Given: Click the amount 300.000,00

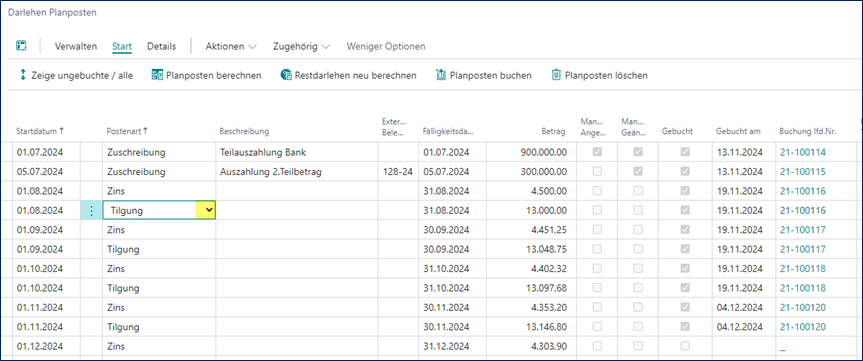Looking at the screenshot, I should [x=543, y=172].
